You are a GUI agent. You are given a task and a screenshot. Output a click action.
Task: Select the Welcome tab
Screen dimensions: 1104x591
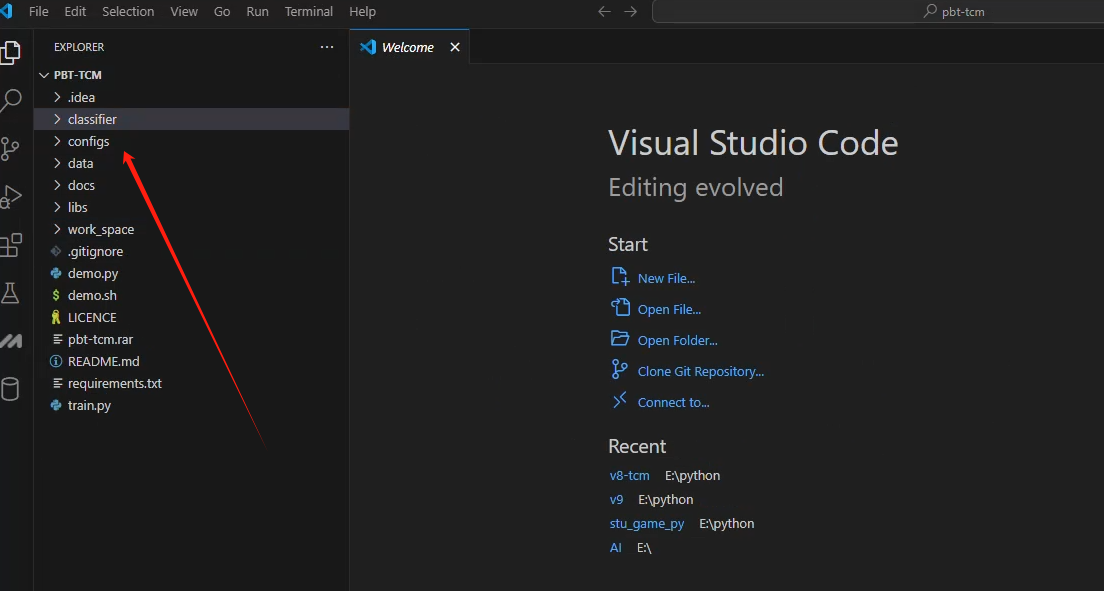coord(409,46)
